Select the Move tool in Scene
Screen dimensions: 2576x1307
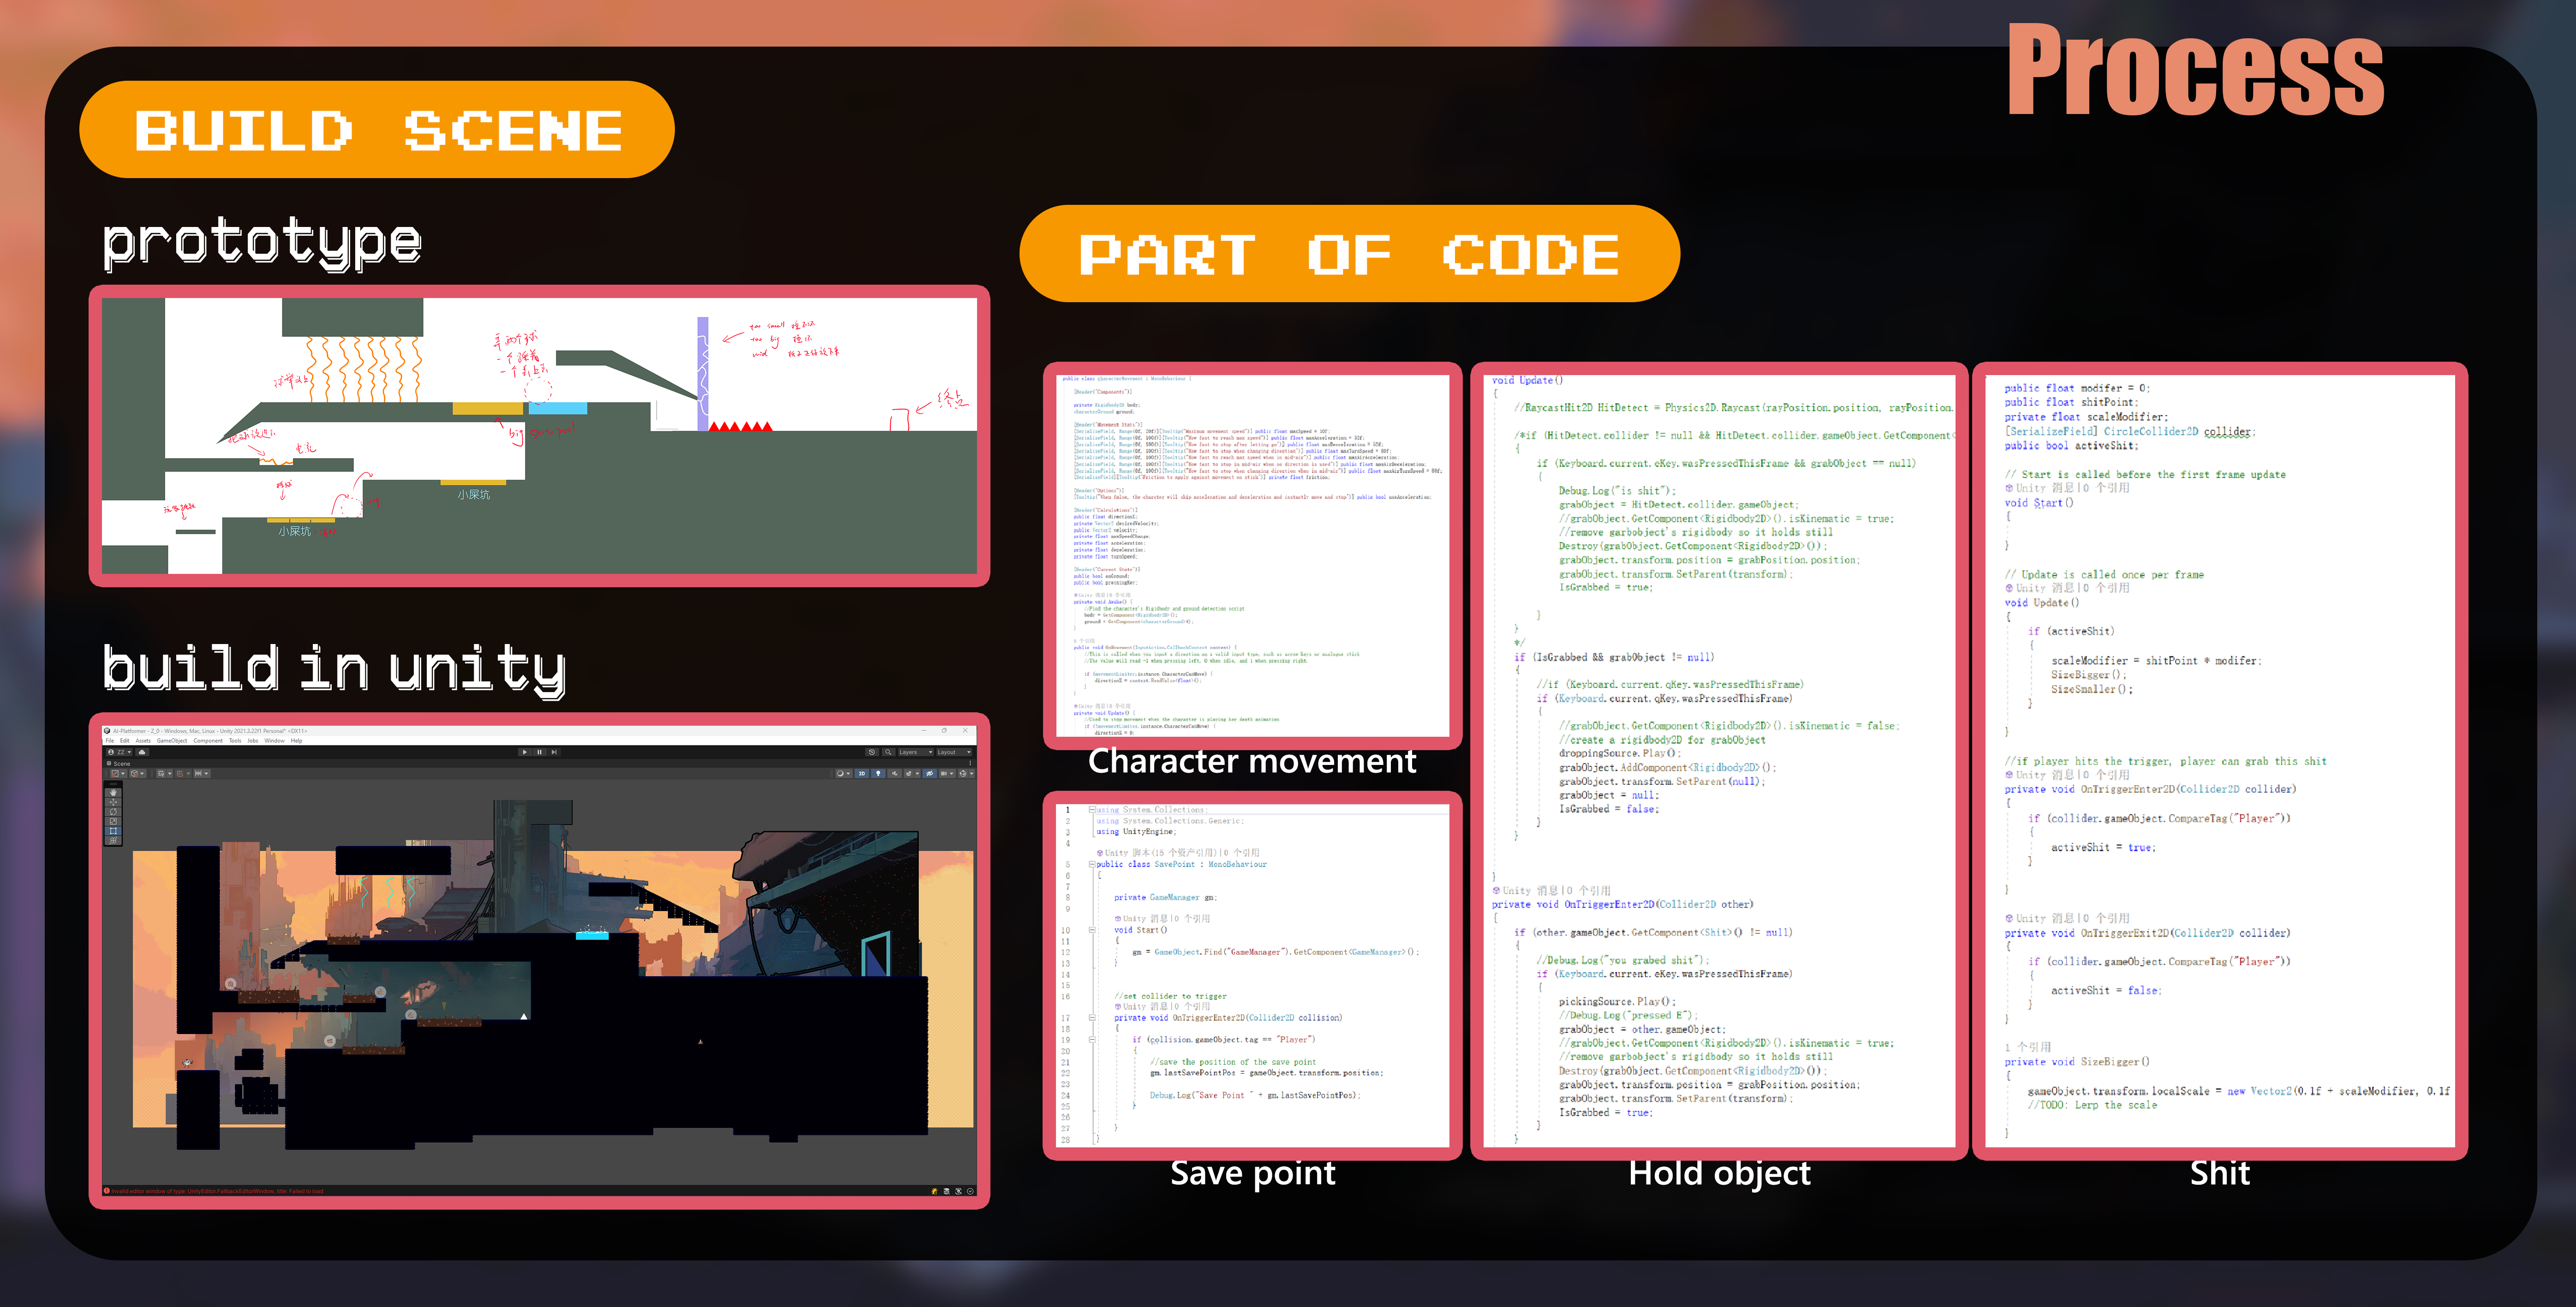pos(113,802)
